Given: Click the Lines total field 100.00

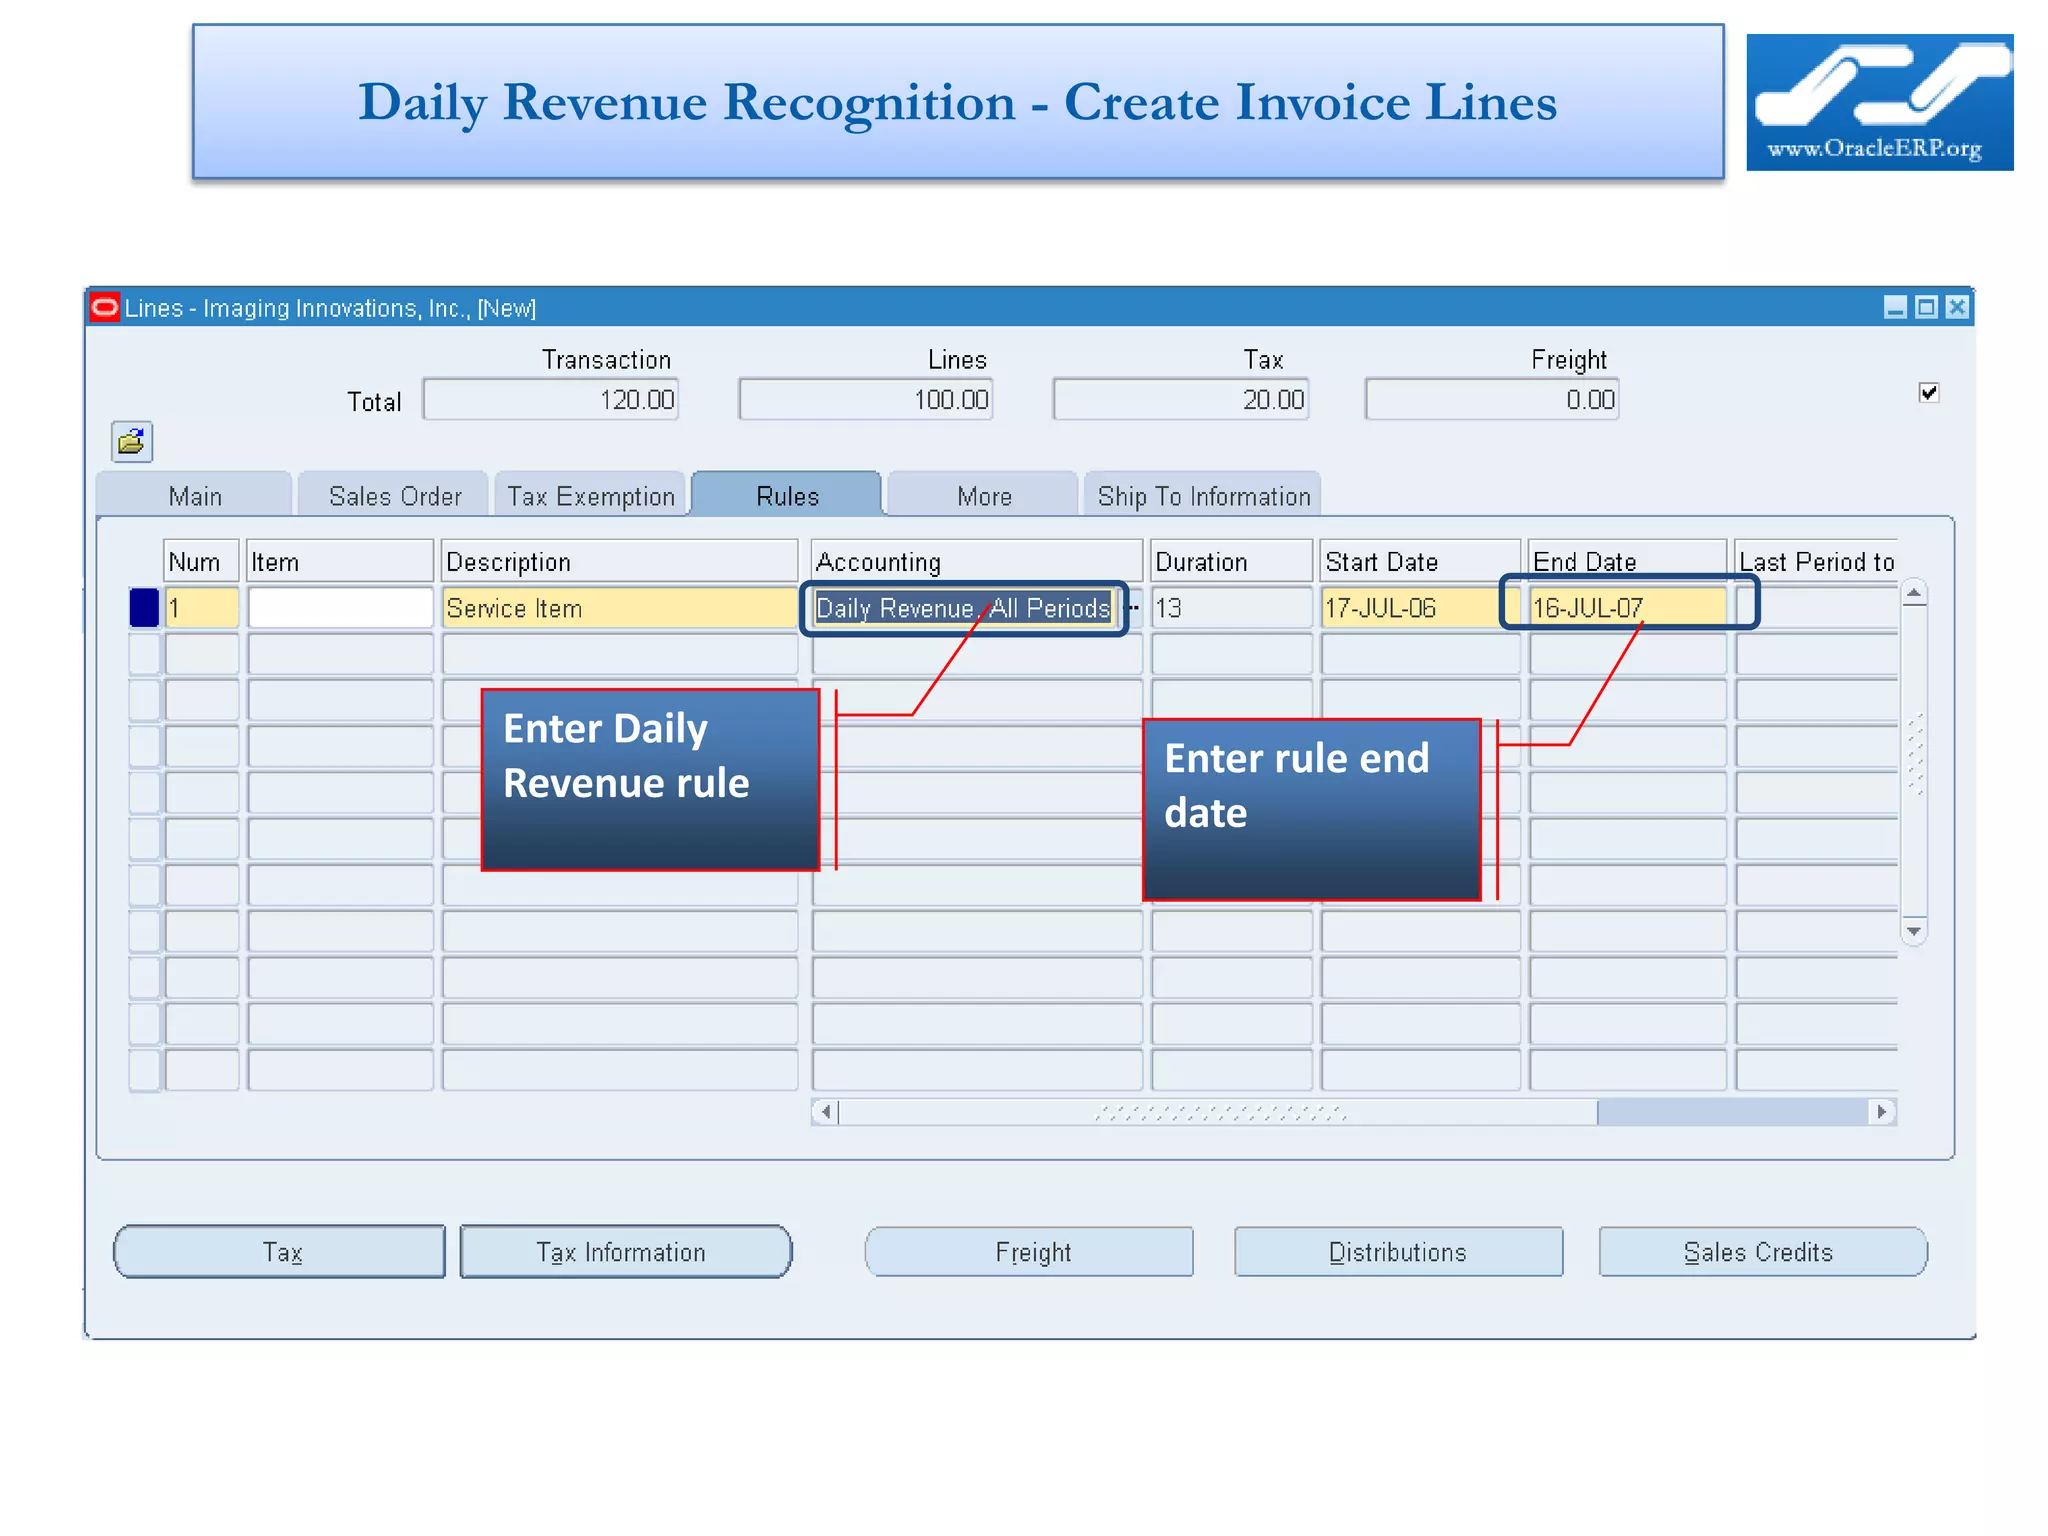Looking at the screenshot, I should click(866, 400).
